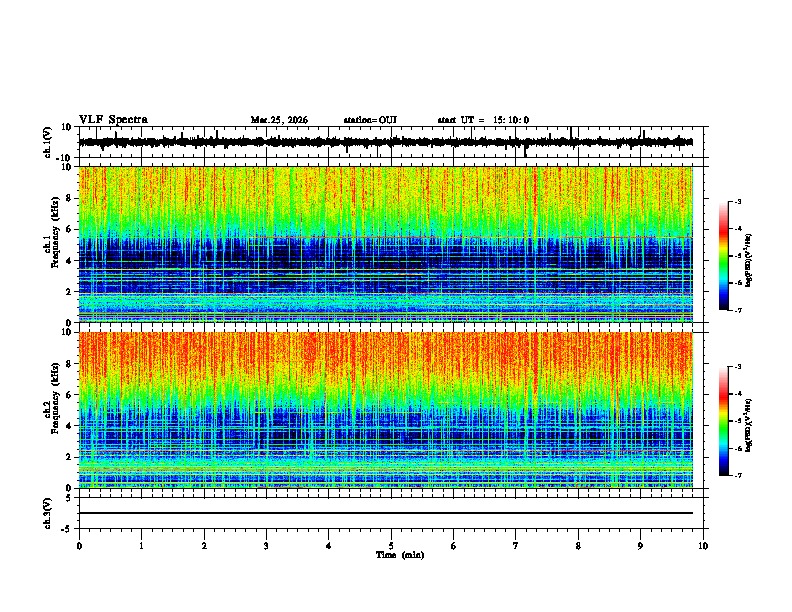Select the "Mar.25, 2026" date text

click(x=279, y=120)
